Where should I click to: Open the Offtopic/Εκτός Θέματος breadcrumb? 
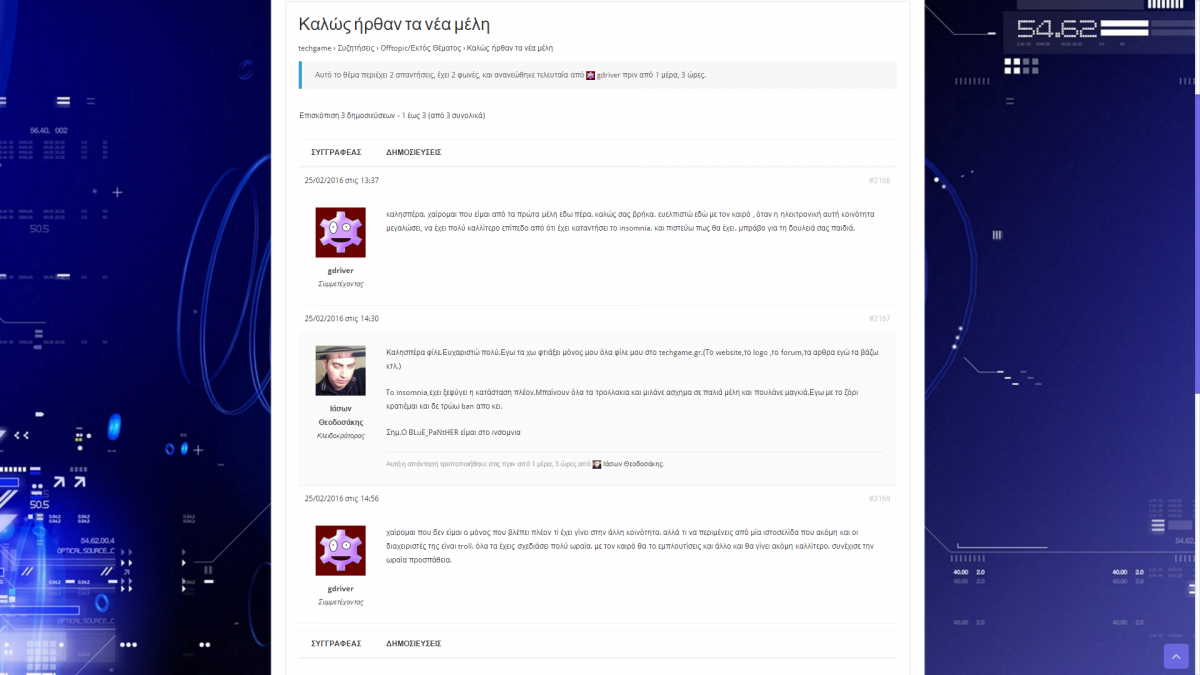(x=420, y=48)
